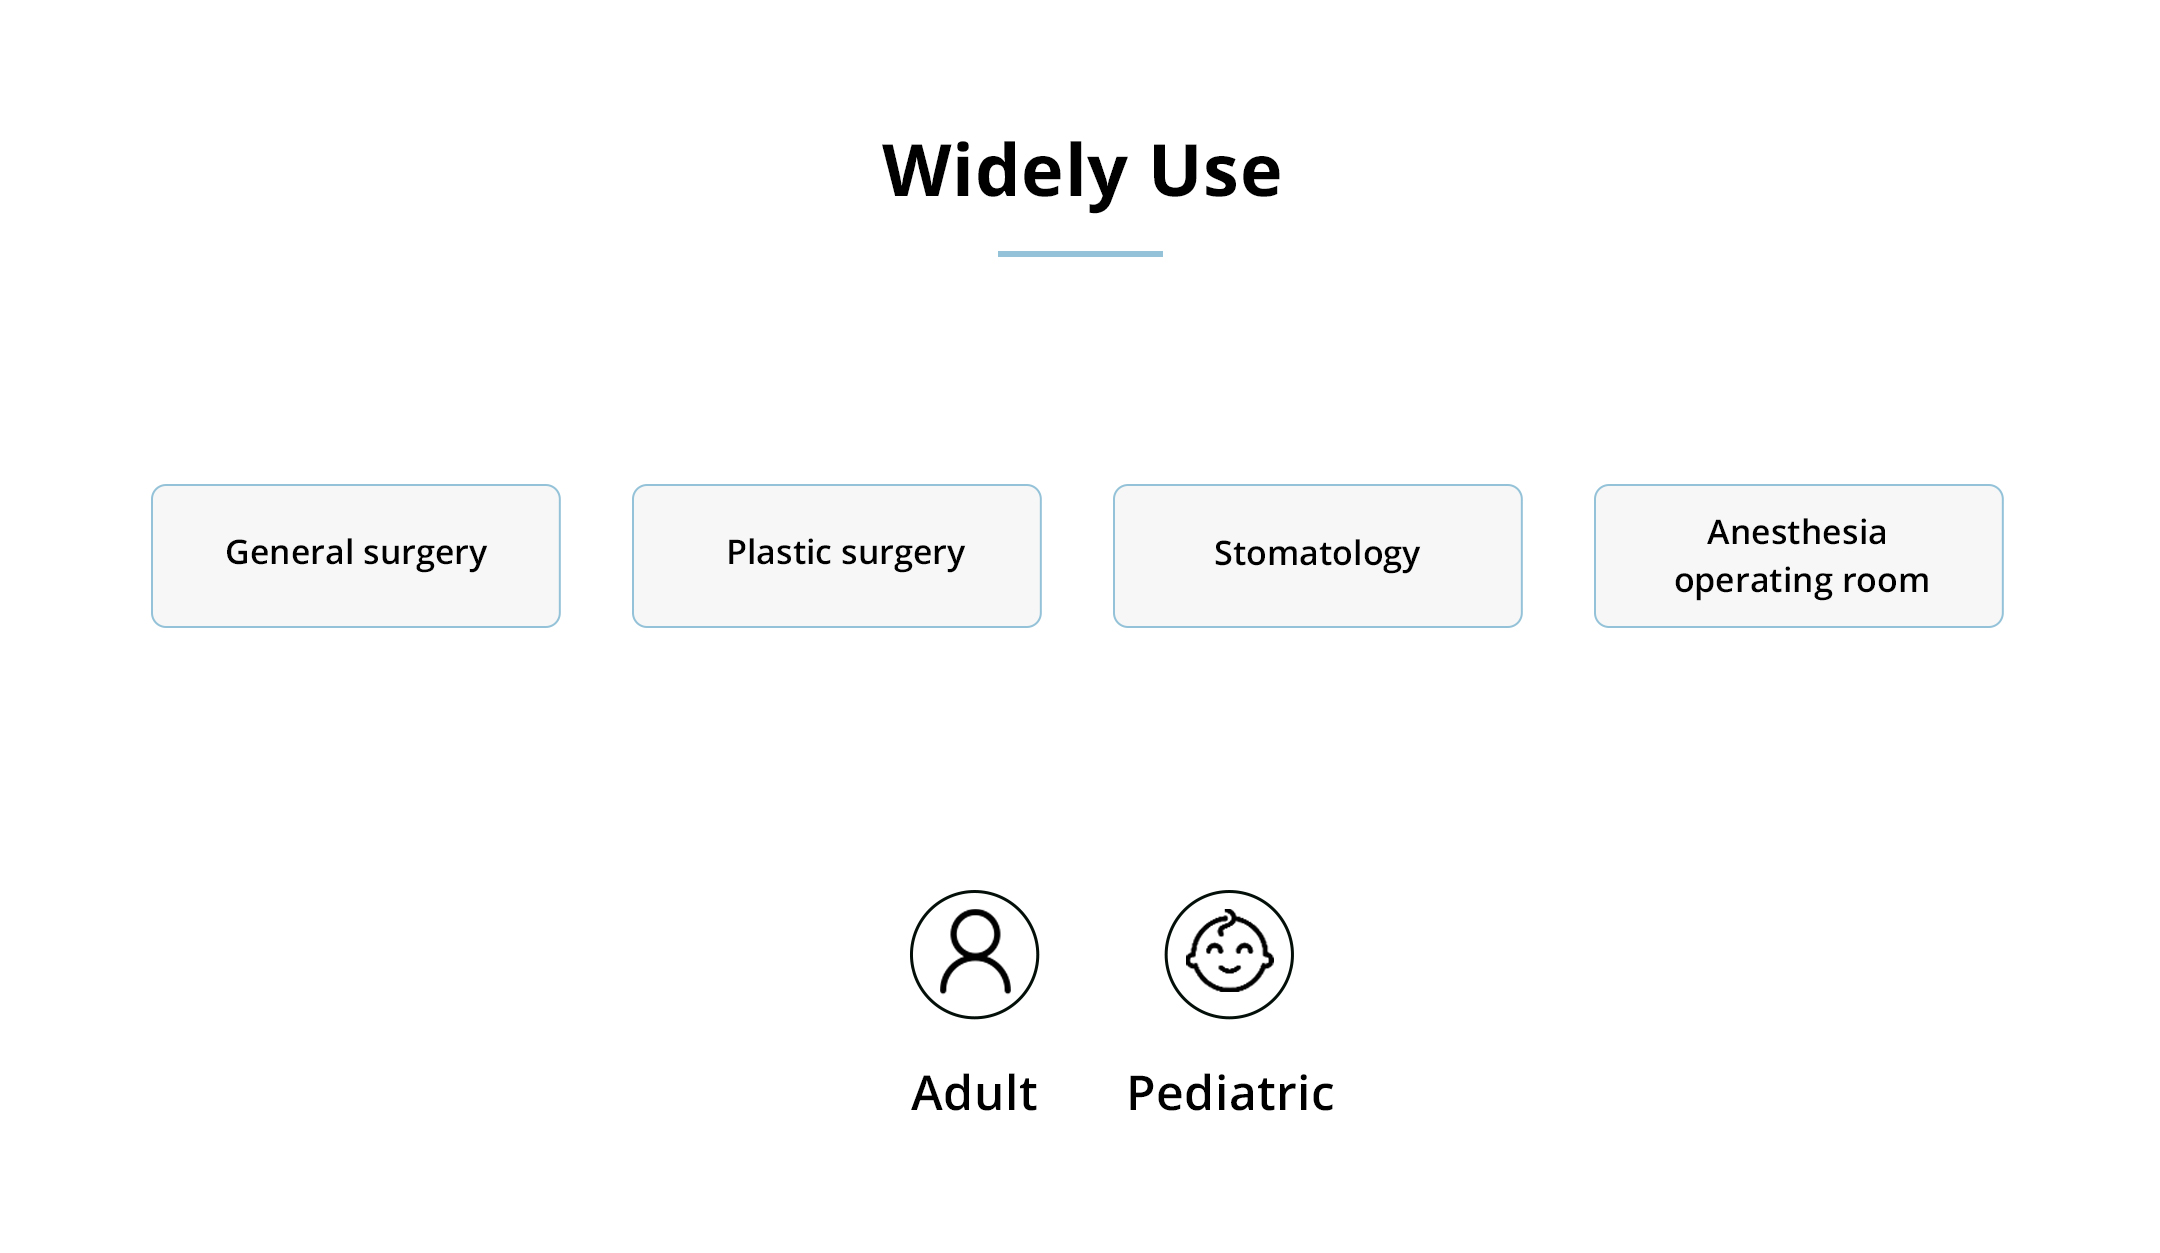Click the Widely Use heading
This screenshot has height=1253, width=2160.
click(1081, 171)
